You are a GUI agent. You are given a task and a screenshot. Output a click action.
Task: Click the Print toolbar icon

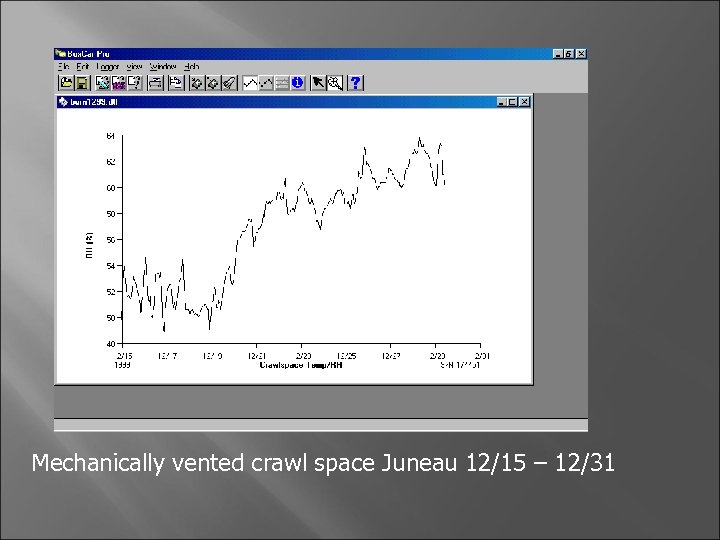[156, 83]
